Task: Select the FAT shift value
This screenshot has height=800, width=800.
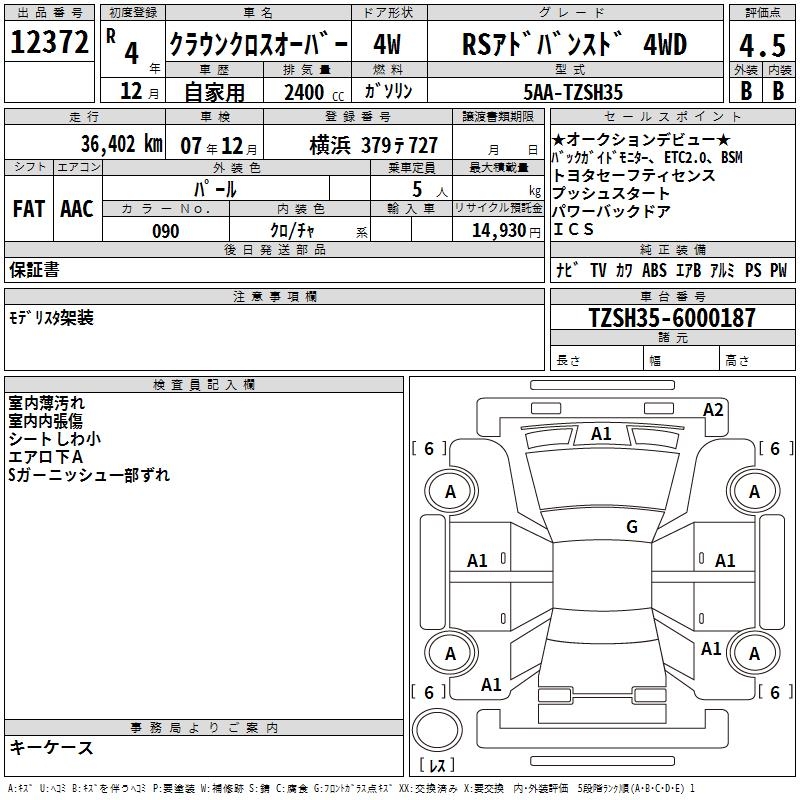Action: click(29, 209)
